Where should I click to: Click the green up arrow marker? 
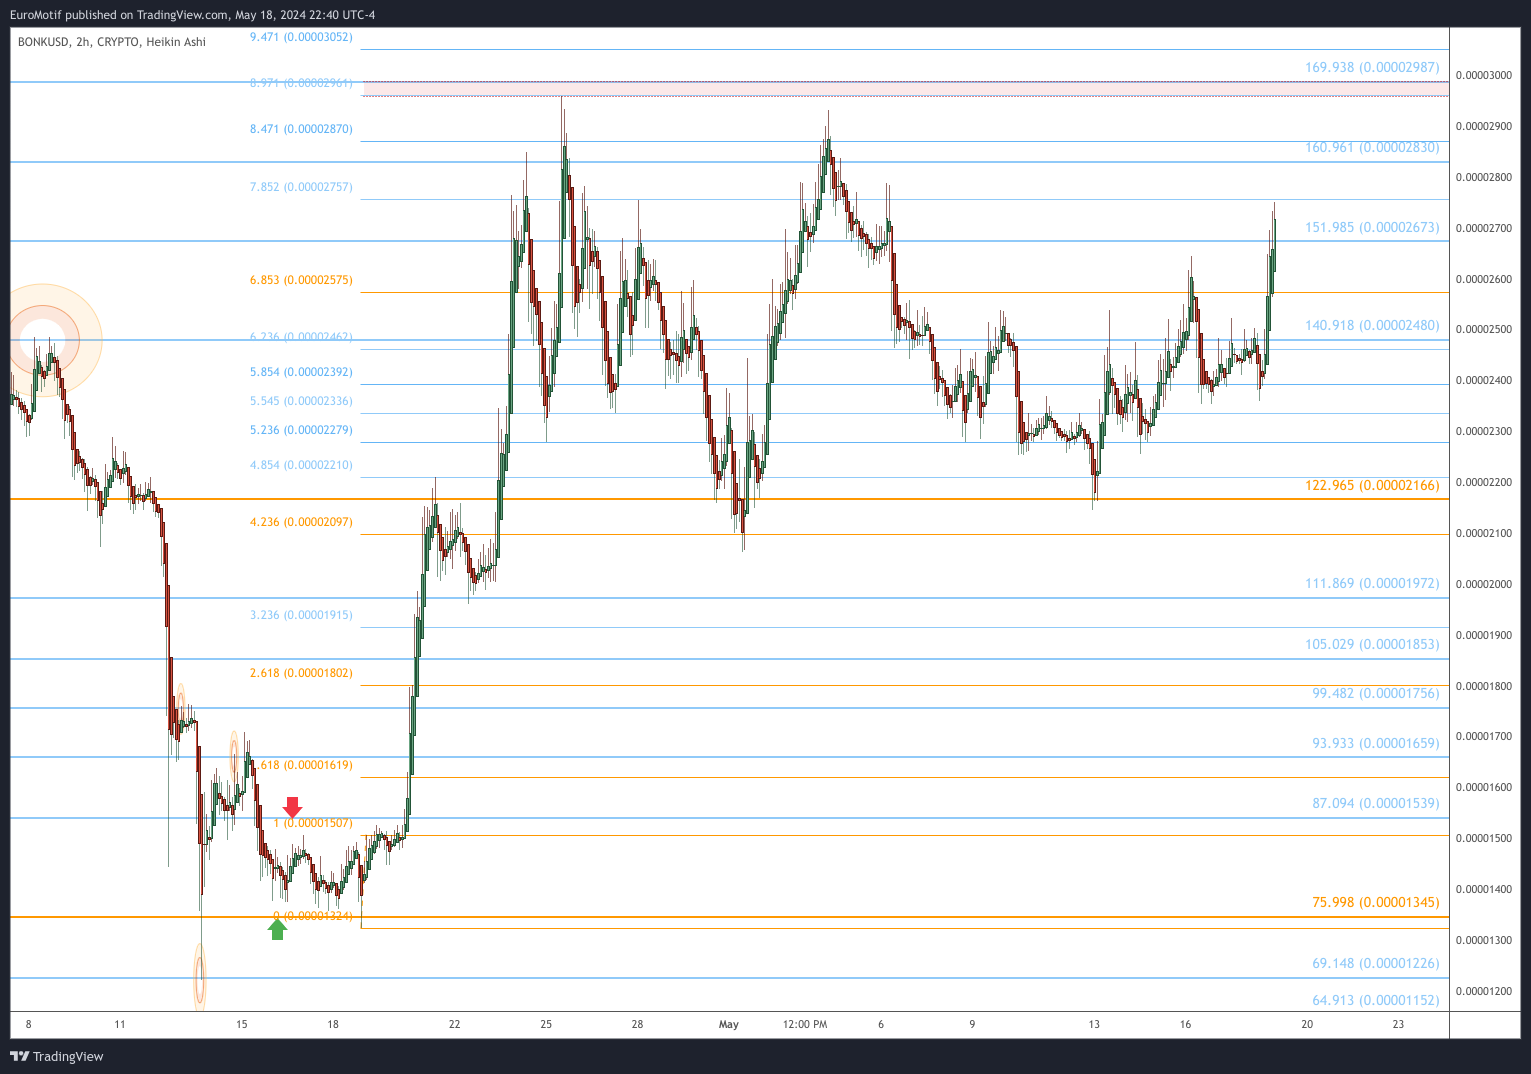(x=278, y=929)
